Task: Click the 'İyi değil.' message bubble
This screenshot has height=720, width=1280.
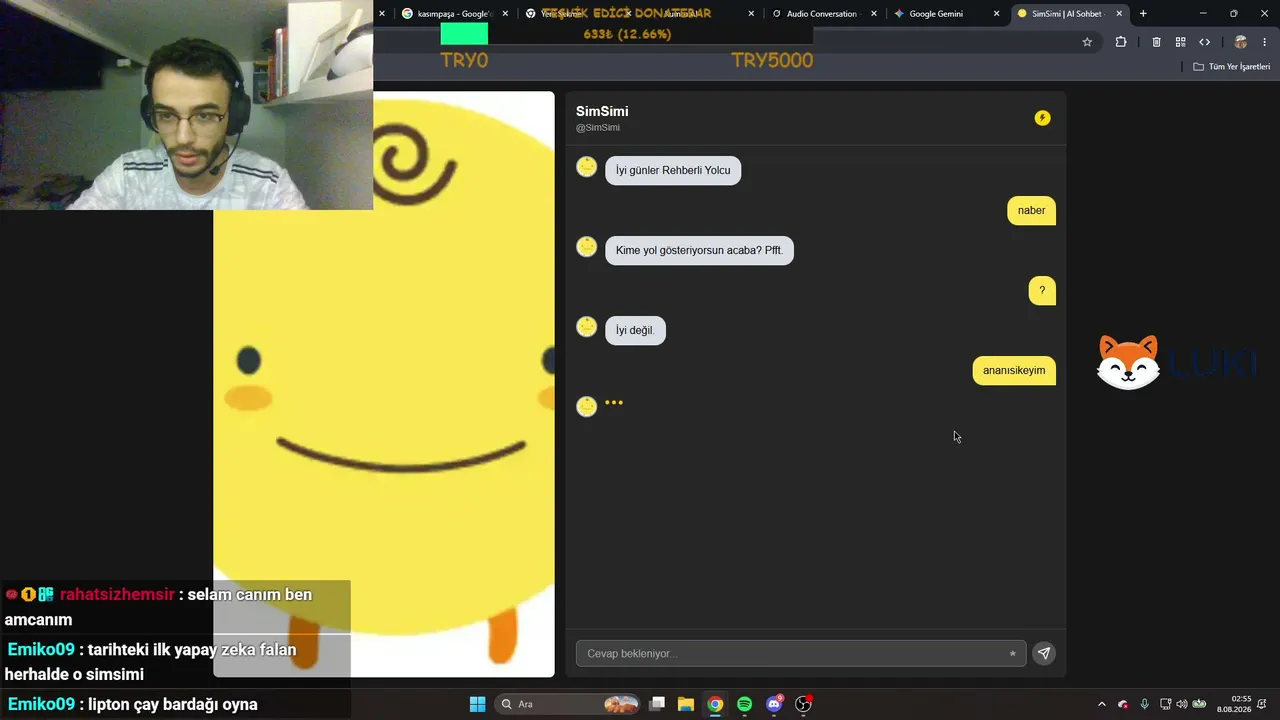Action: [x=635, y=330]
